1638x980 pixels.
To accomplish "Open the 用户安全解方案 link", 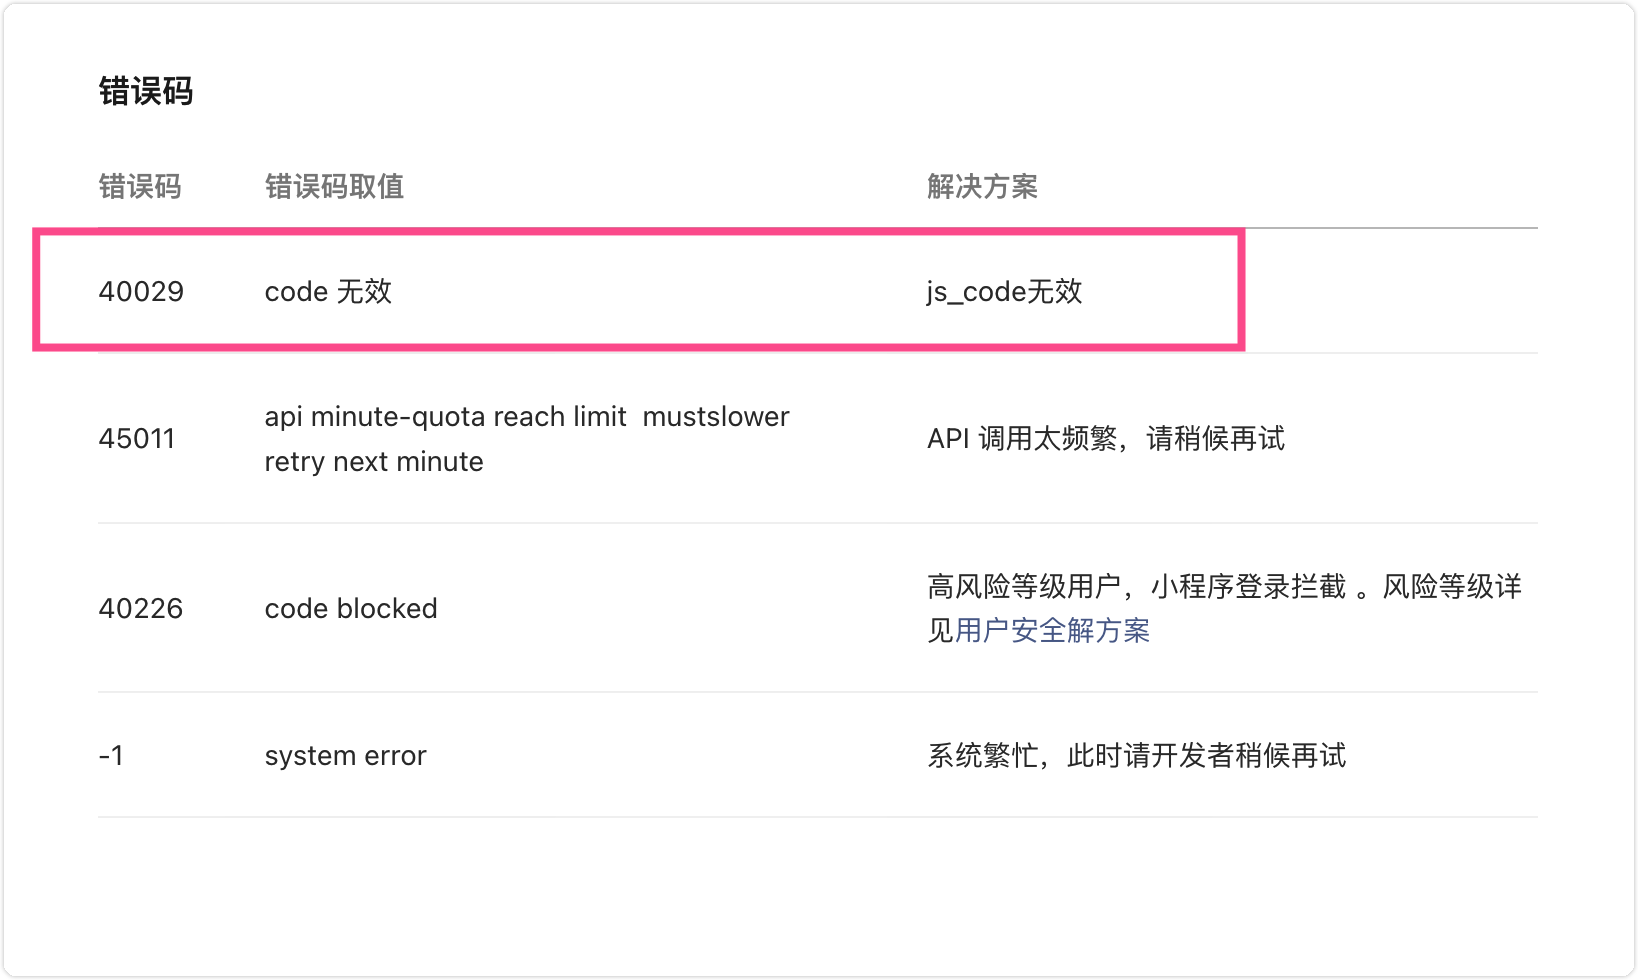I will coord(1052,631).
